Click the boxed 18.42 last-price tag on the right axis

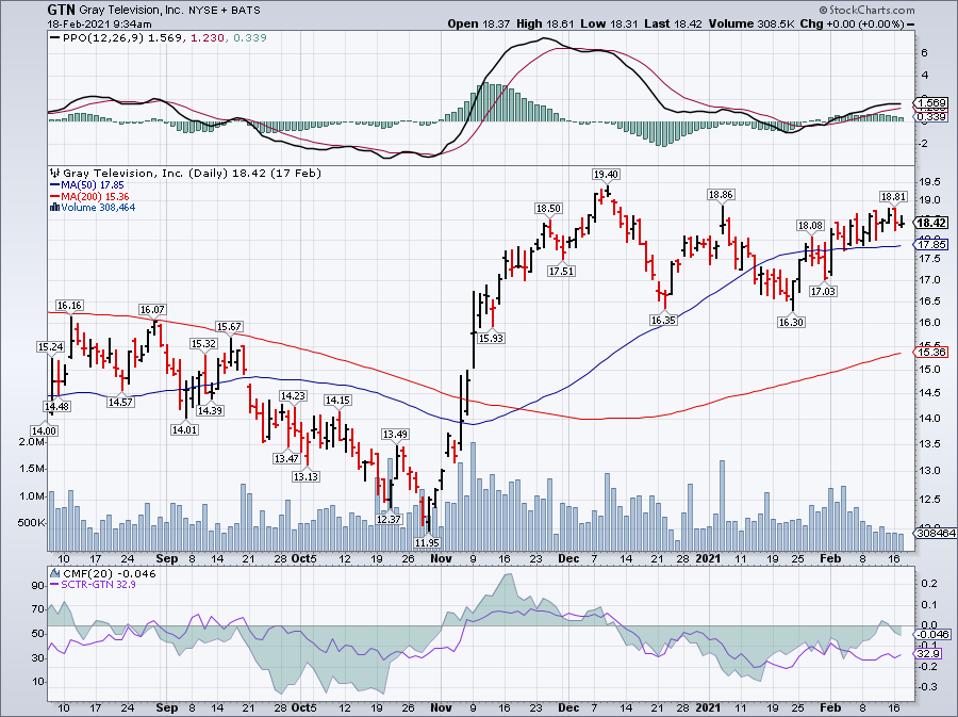pos(932,223)
